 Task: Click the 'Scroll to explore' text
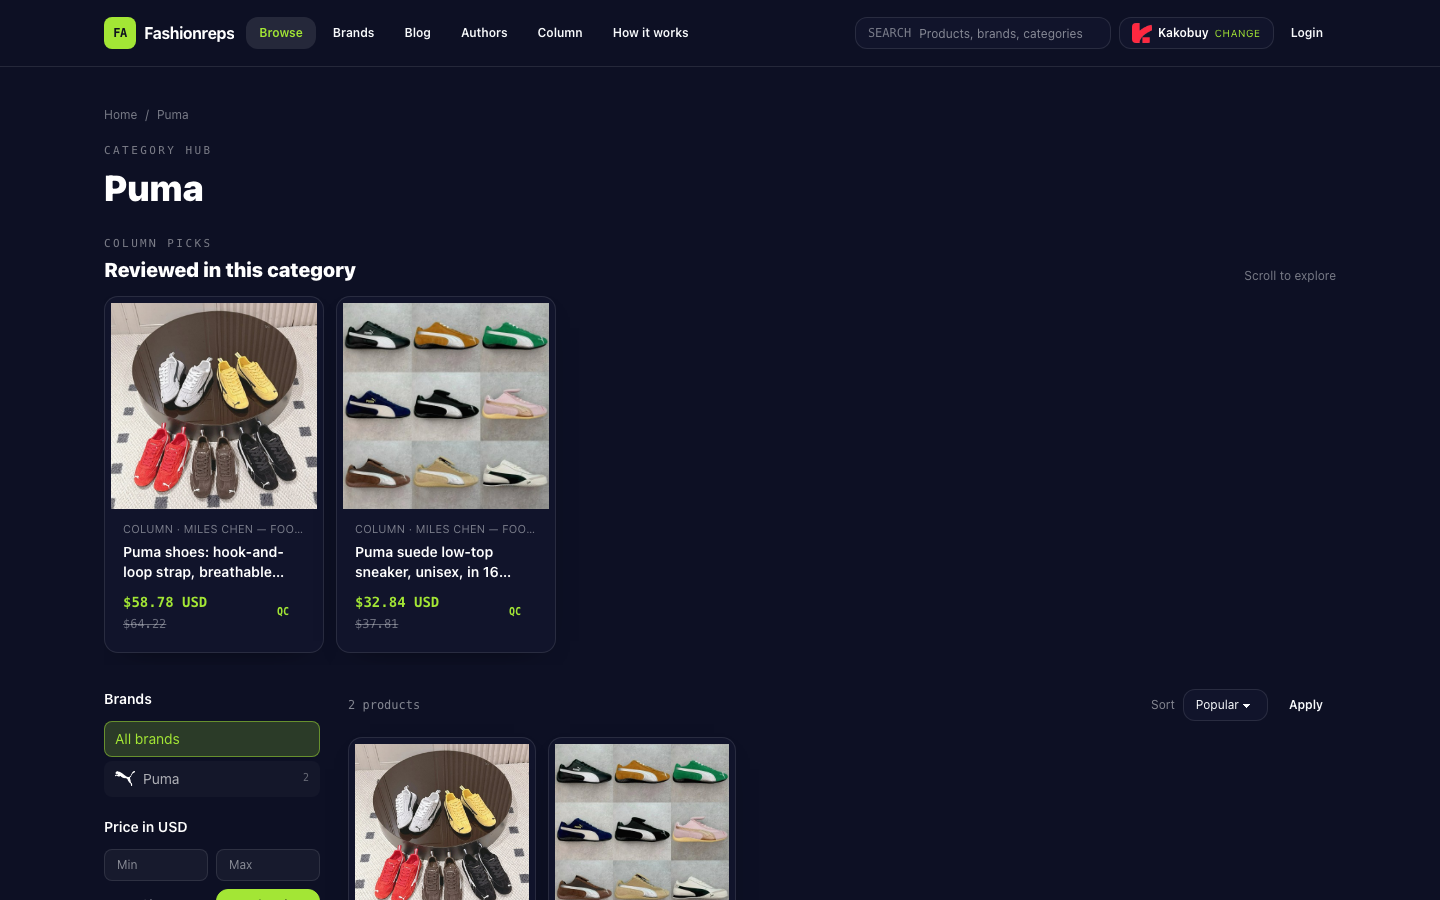(1290, 276)
